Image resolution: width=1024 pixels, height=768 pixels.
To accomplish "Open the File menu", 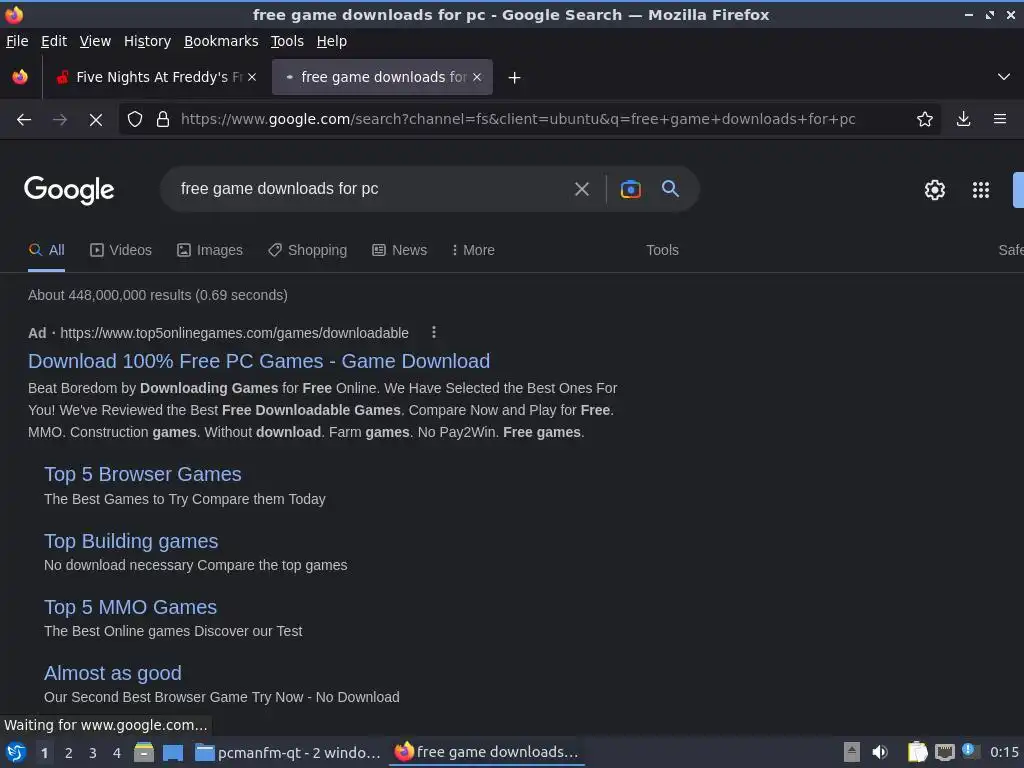I will point(17,41).
